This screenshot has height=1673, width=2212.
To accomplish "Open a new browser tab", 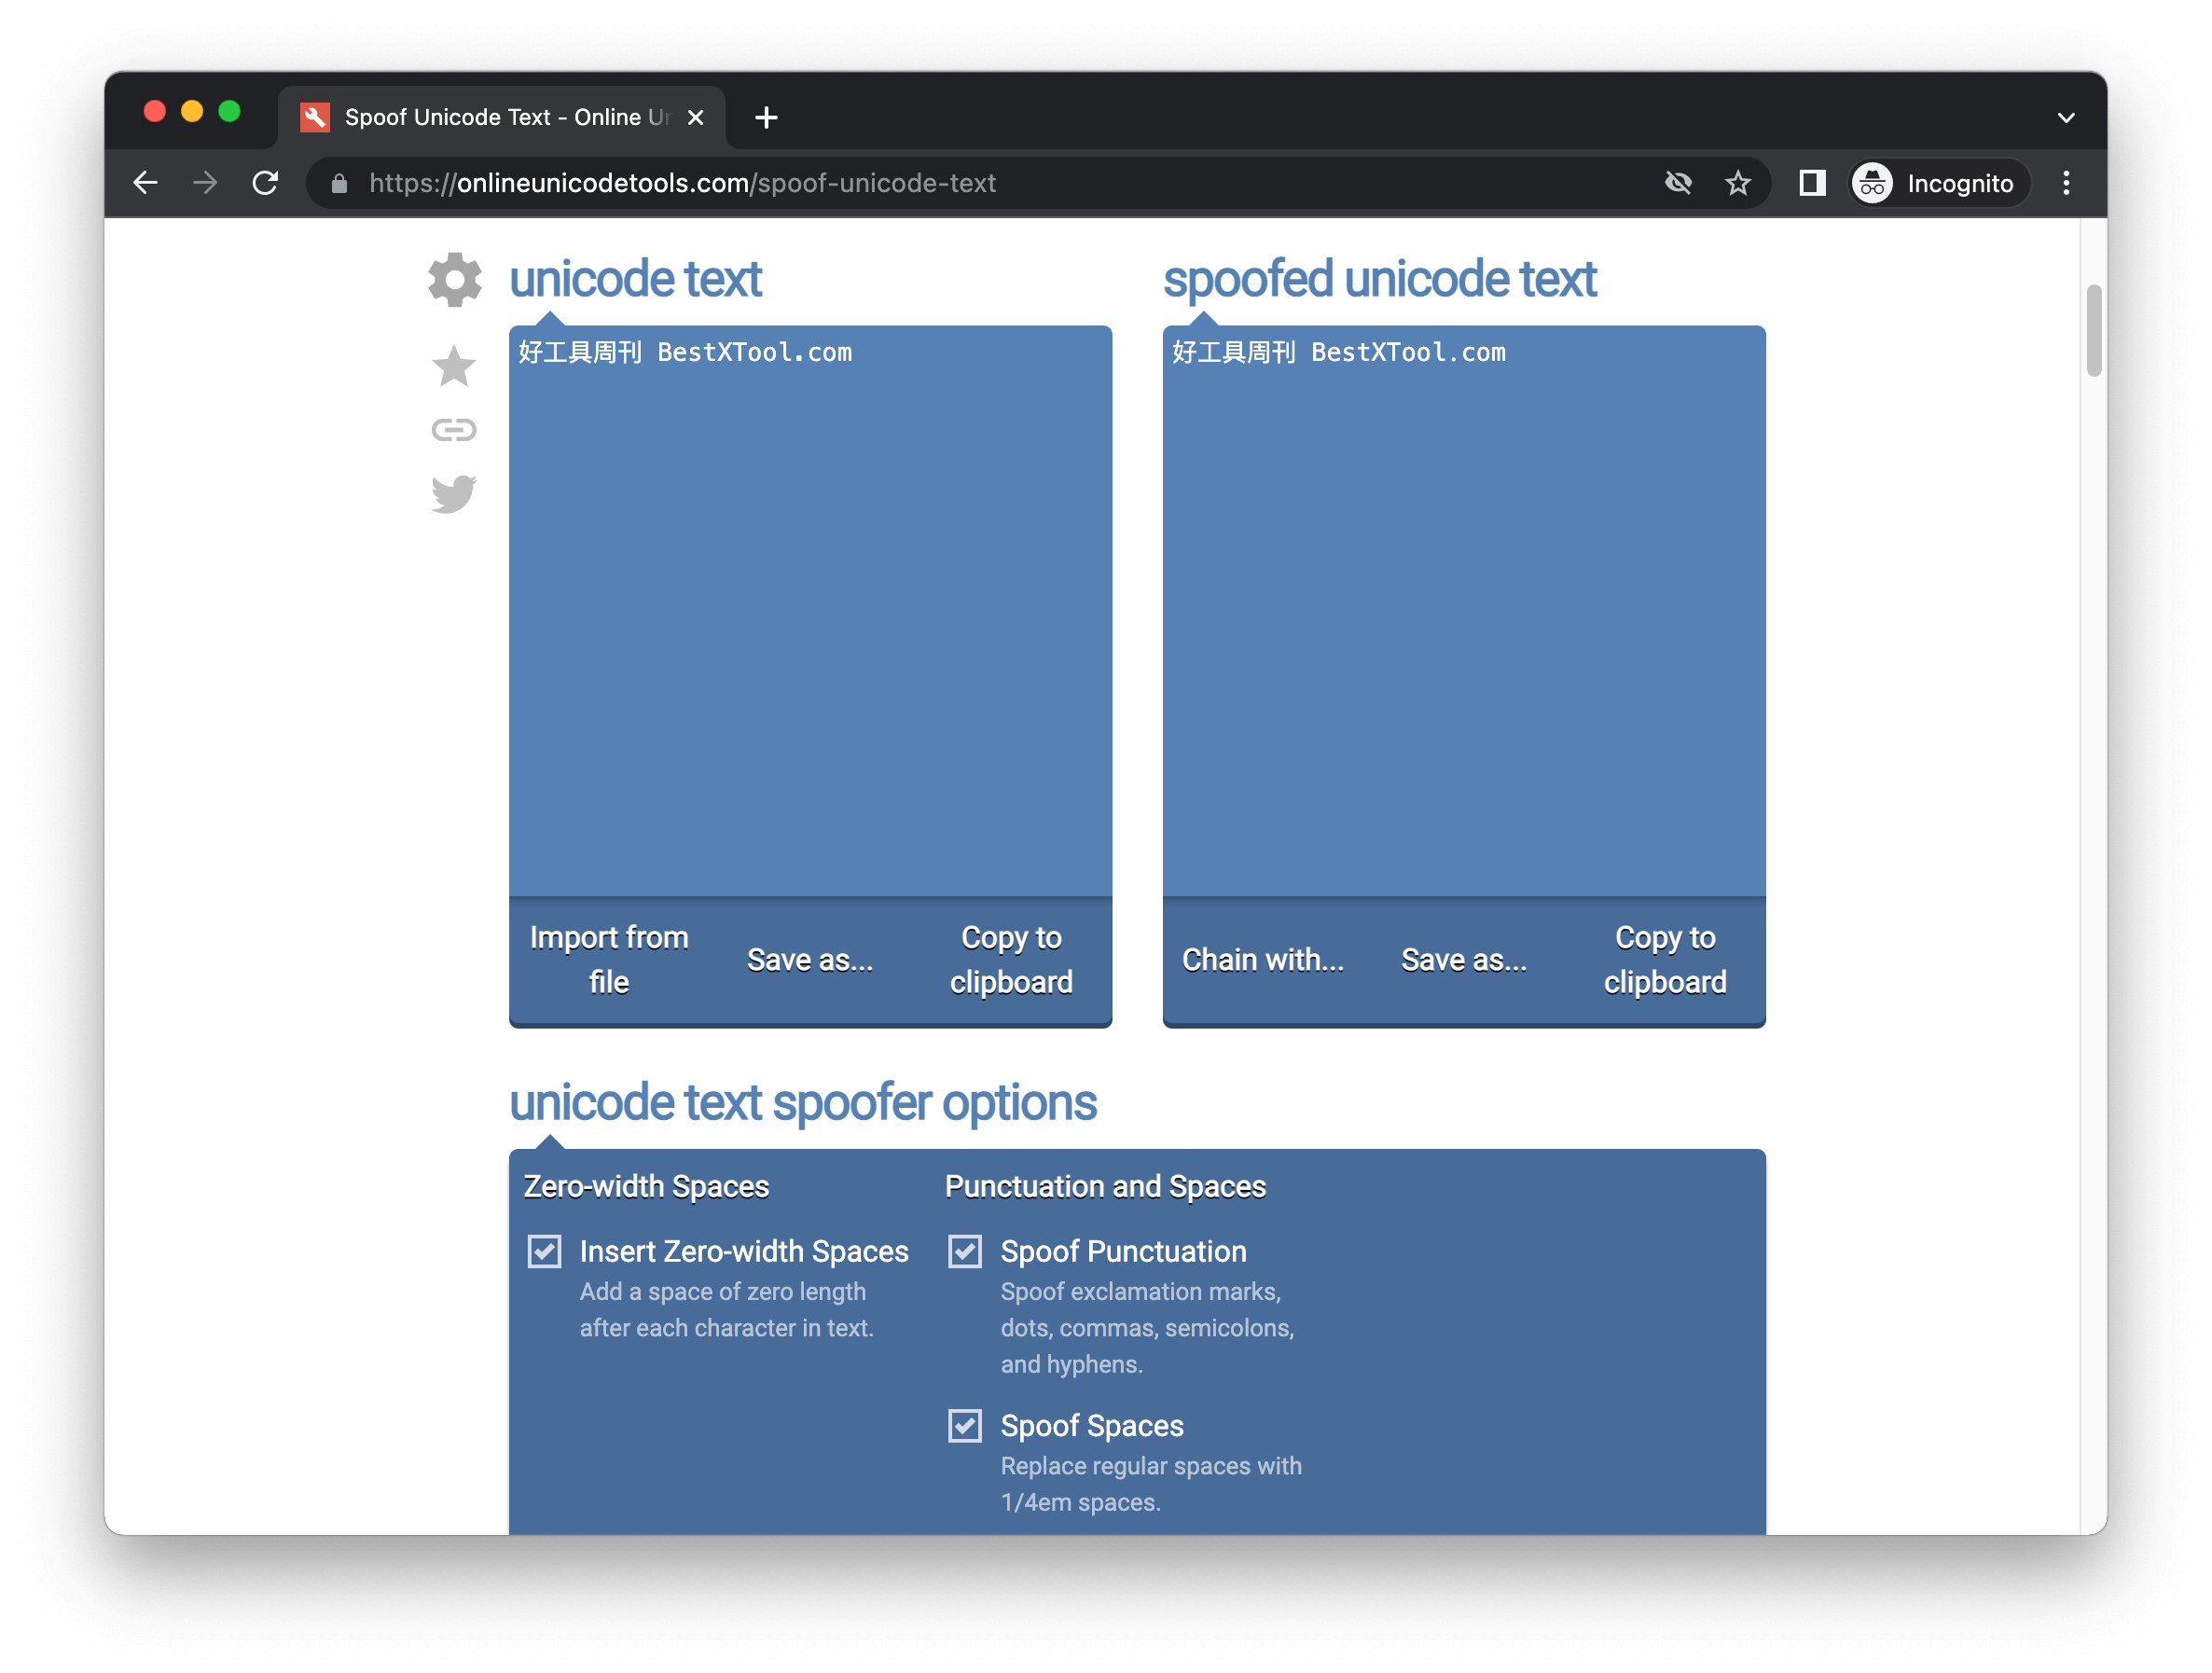I will pos(766,118).
